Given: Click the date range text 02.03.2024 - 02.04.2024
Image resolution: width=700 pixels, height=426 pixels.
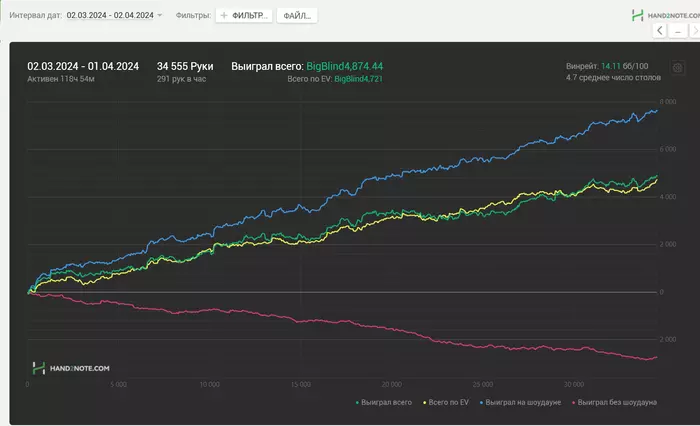Looking at the screenshot, I should (x=110, y=15).
